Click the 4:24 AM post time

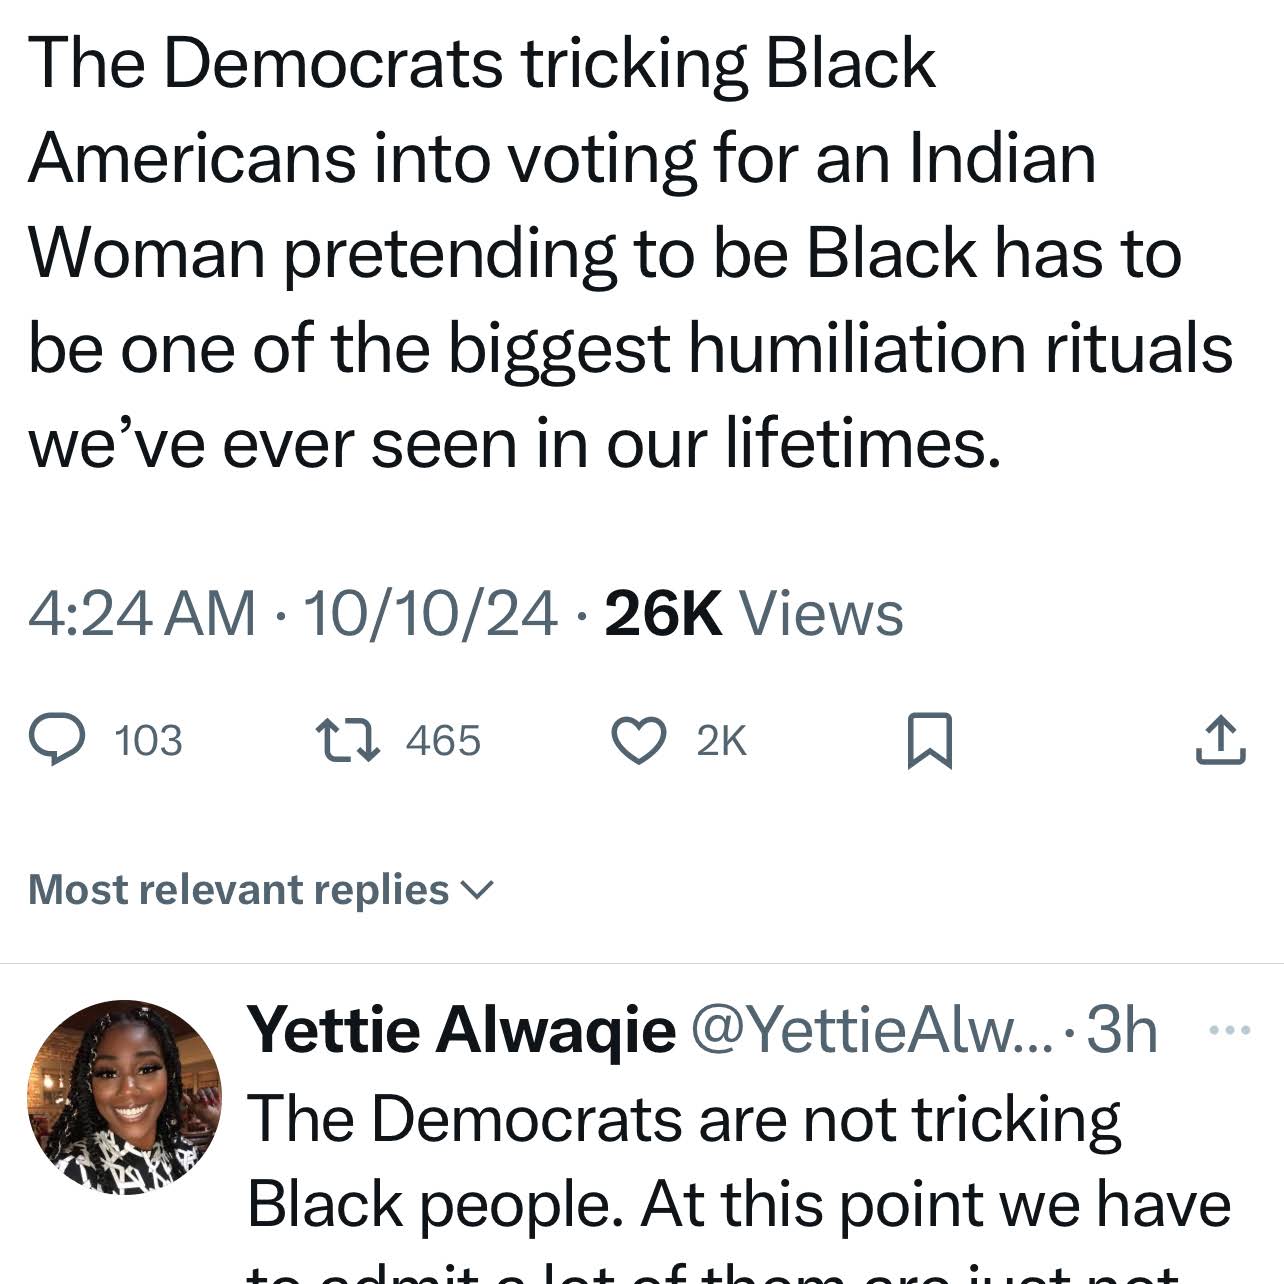pos(142,612)
